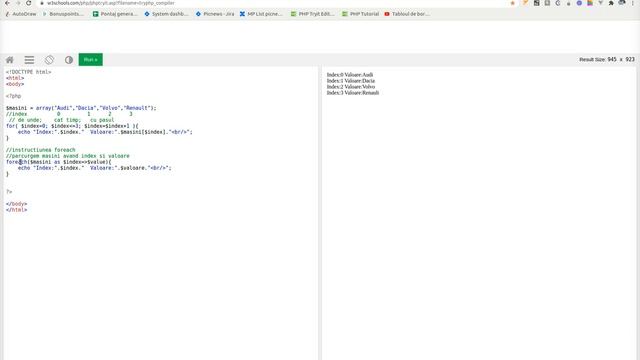Go to the W3Schools home icon
The height and width of the screenshot is (360, 640).
(x=10, y=60)
